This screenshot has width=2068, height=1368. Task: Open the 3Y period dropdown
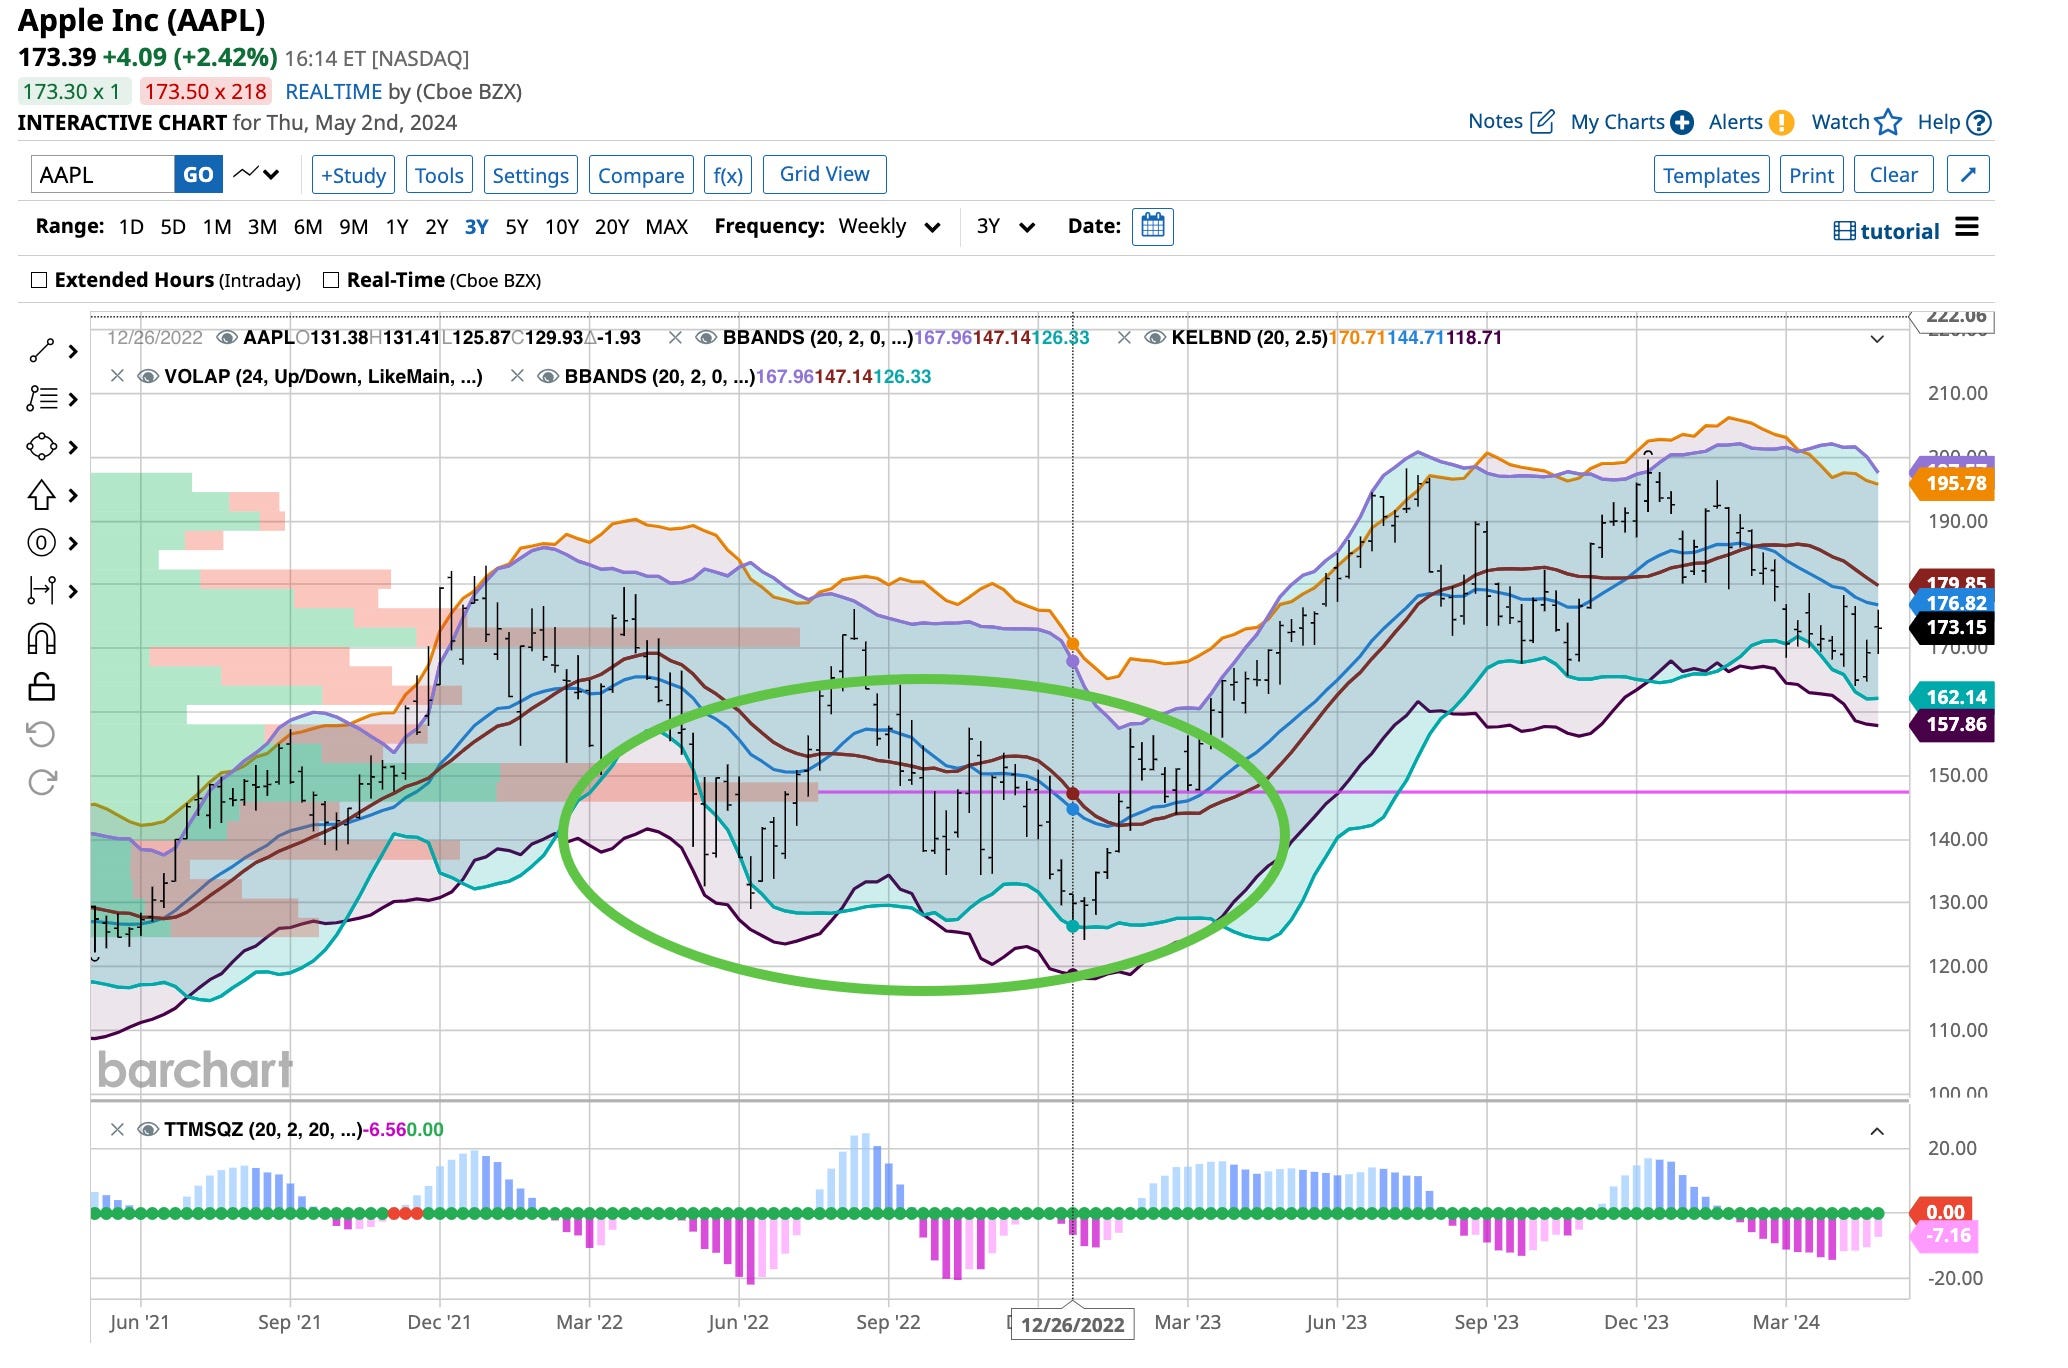1005,227
